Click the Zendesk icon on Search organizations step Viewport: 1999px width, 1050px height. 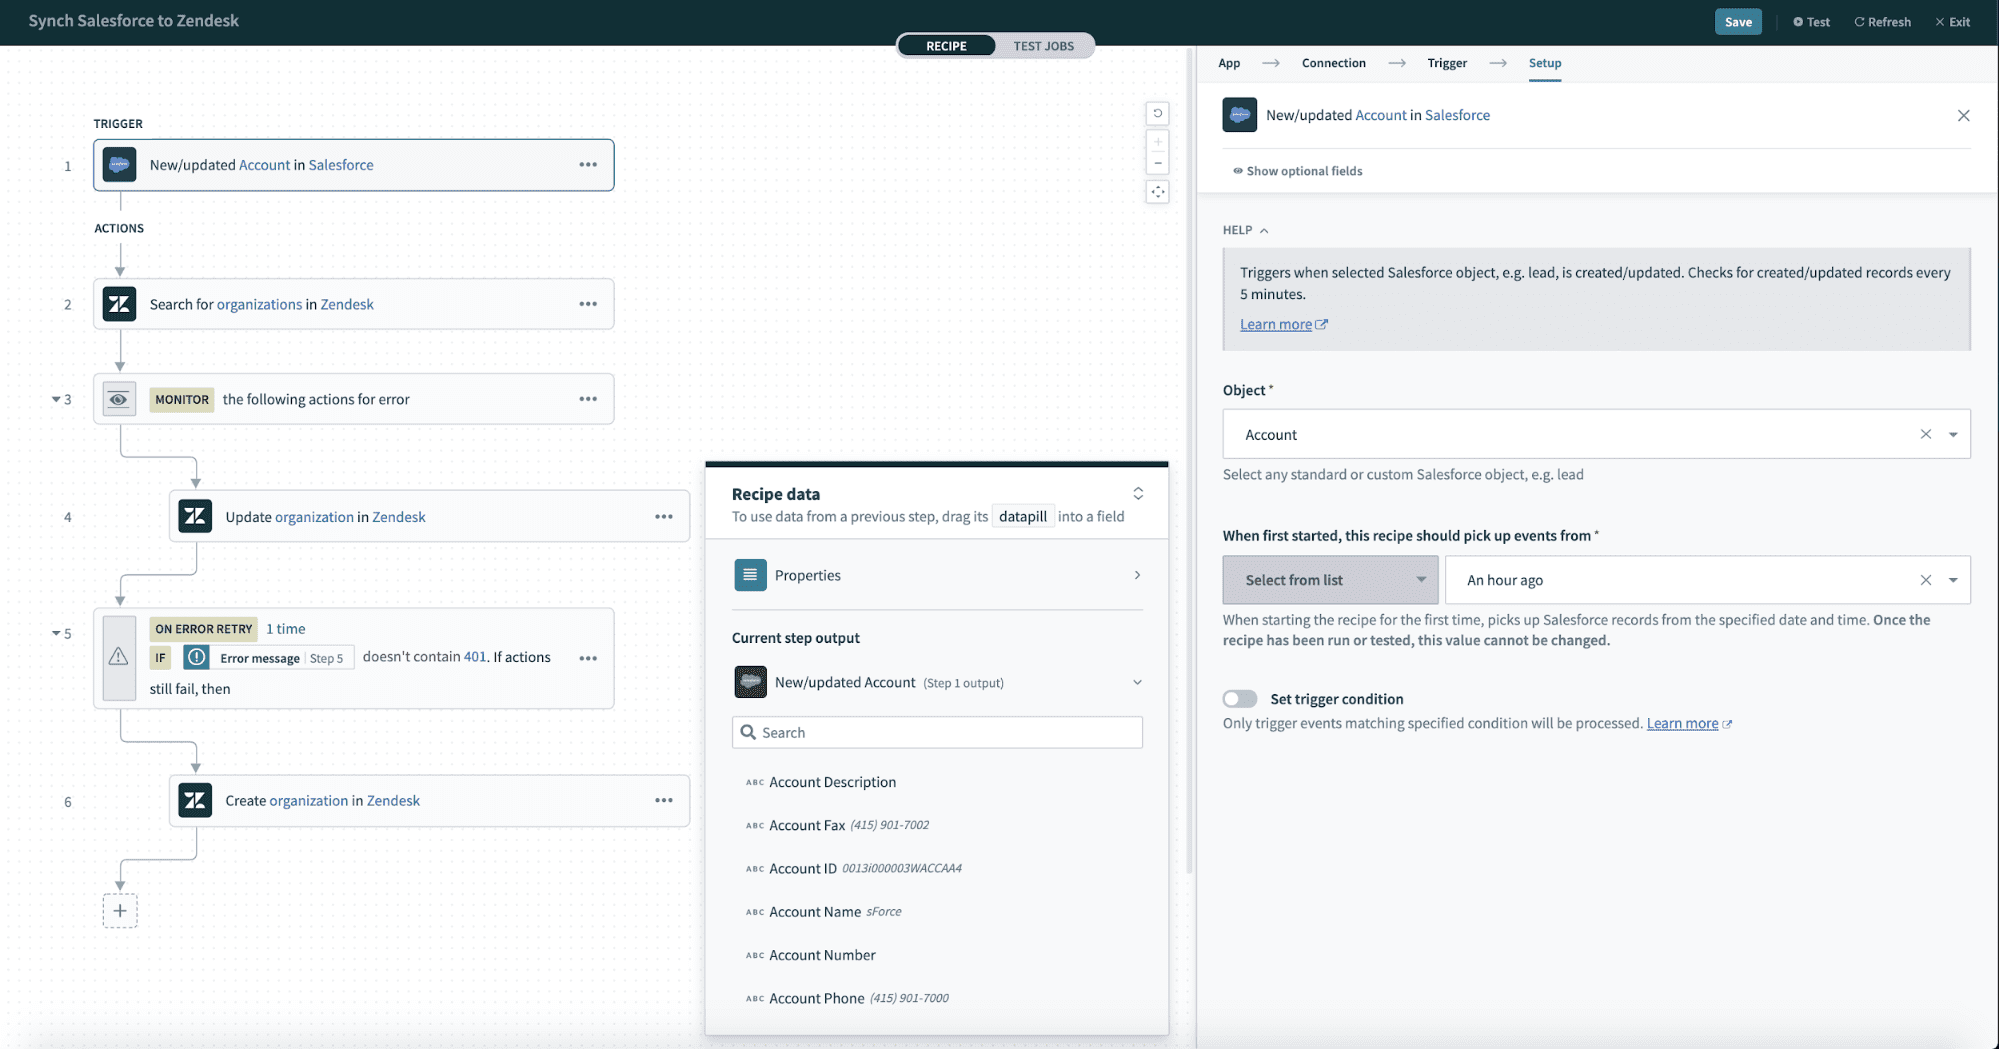[119, 304]
